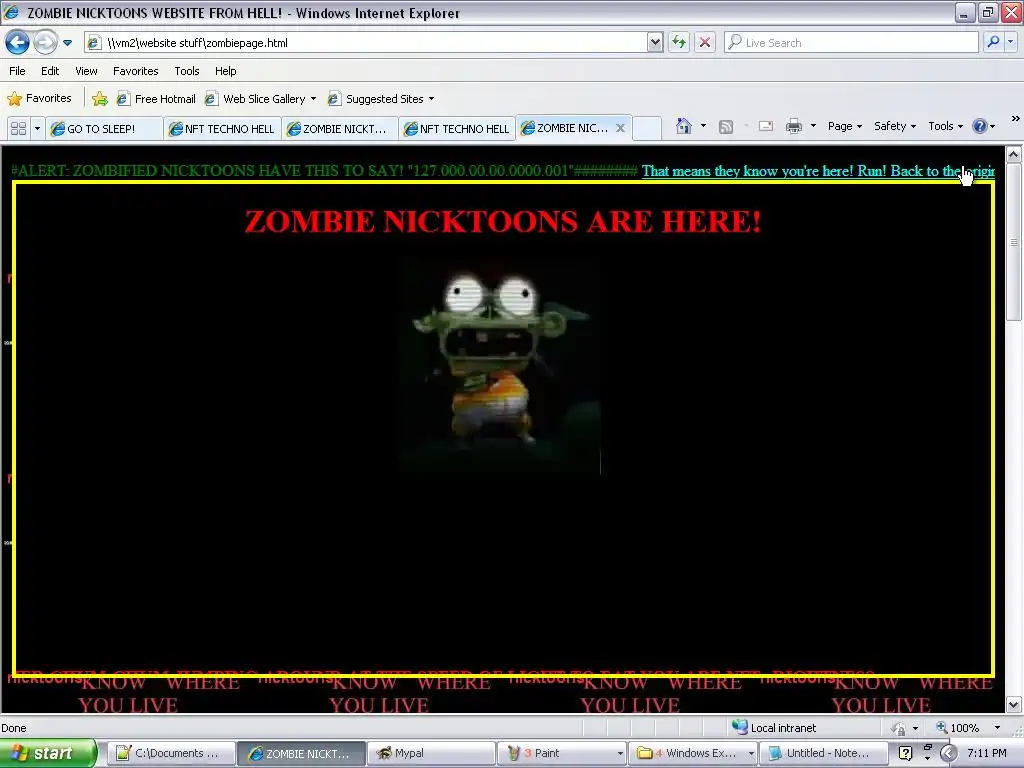Show hidden tray icons with round arrow
This screenshot has height=768, width=1024.
click(948, 754)
